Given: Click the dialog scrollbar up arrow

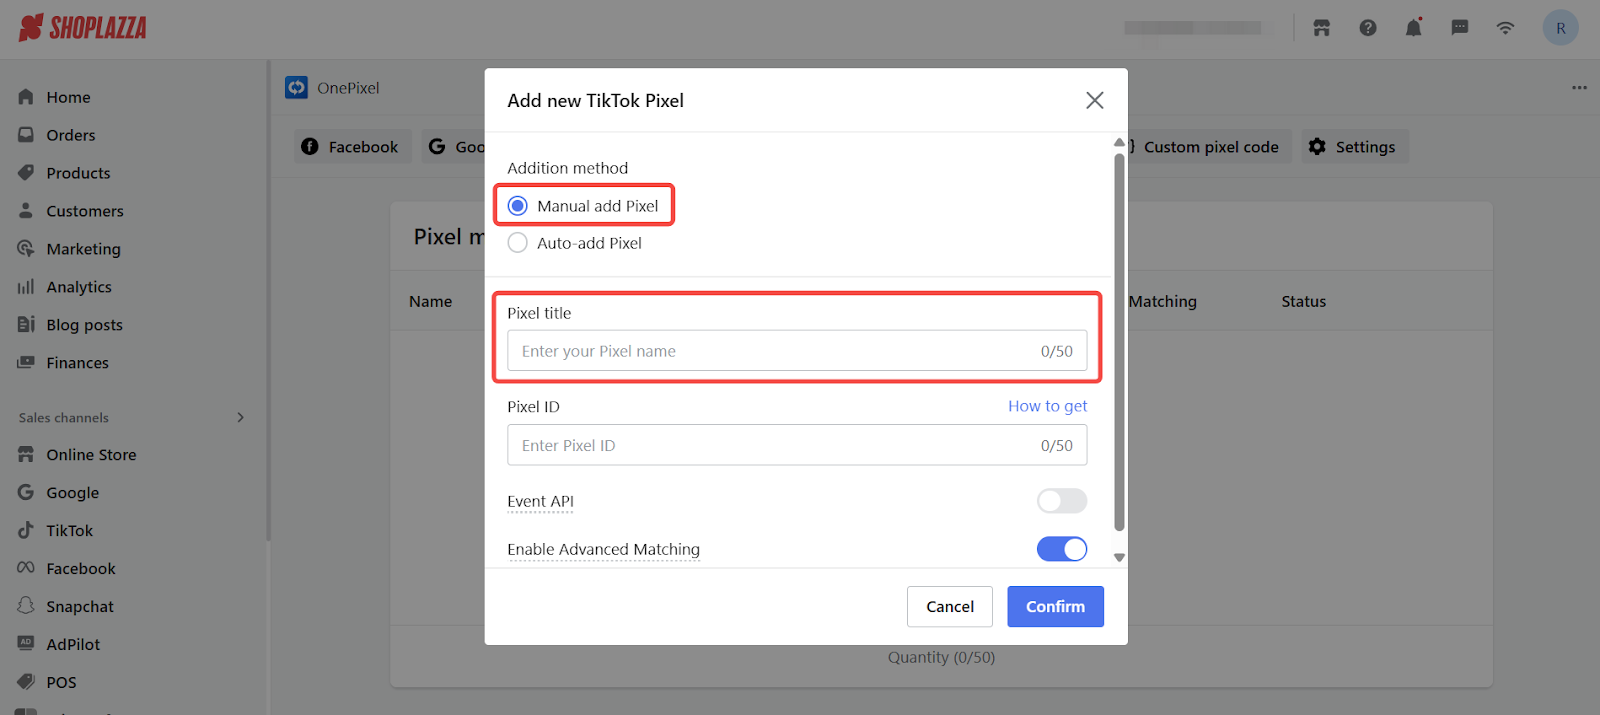Looking at the screenshot, I should coord(1119,143).
